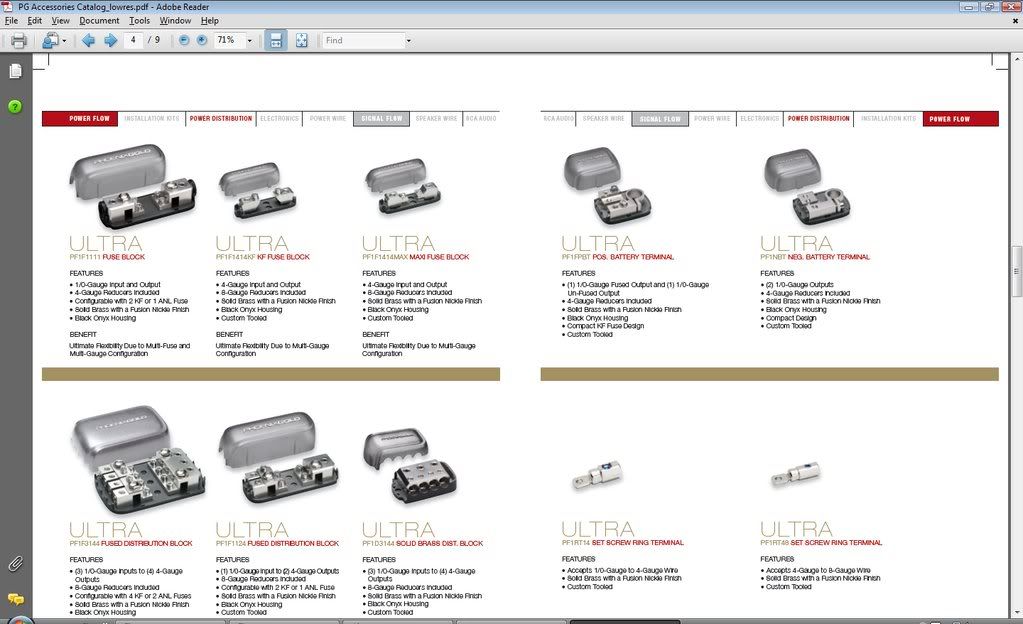Click the POWER DISTRIBUTION header on left page

[221, 119]
